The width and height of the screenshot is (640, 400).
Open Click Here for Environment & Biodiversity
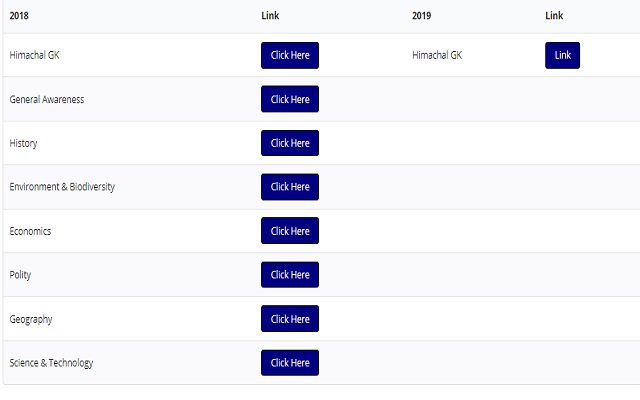click(x=290, y=187)
